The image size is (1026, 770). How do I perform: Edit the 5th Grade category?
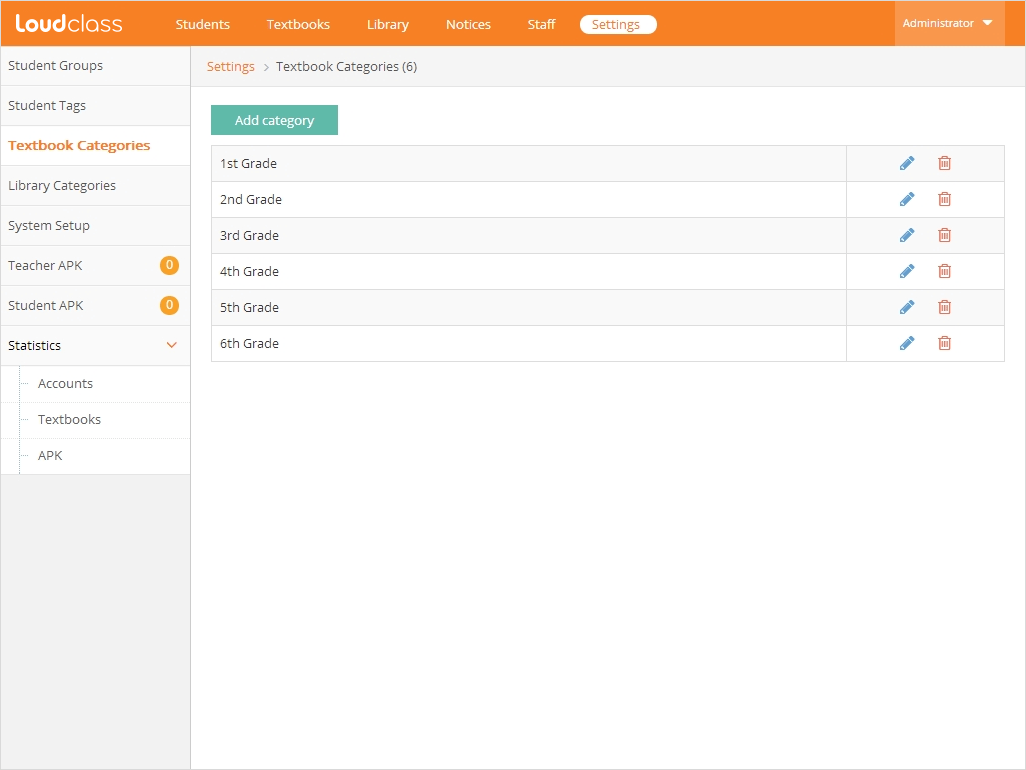point(907,307)
